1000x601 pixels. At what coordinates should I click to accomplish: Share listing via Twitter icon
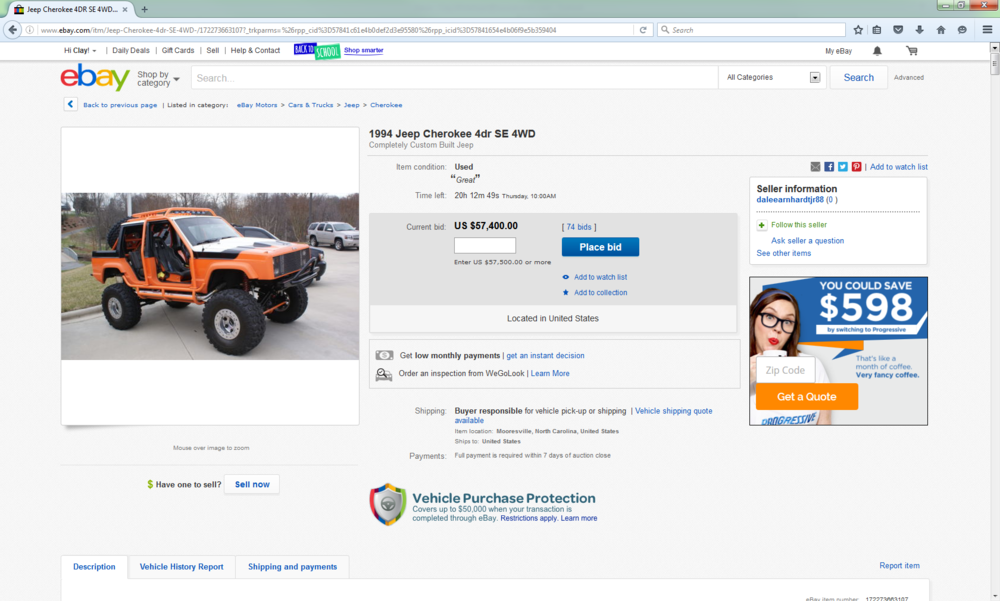(842, 167)
